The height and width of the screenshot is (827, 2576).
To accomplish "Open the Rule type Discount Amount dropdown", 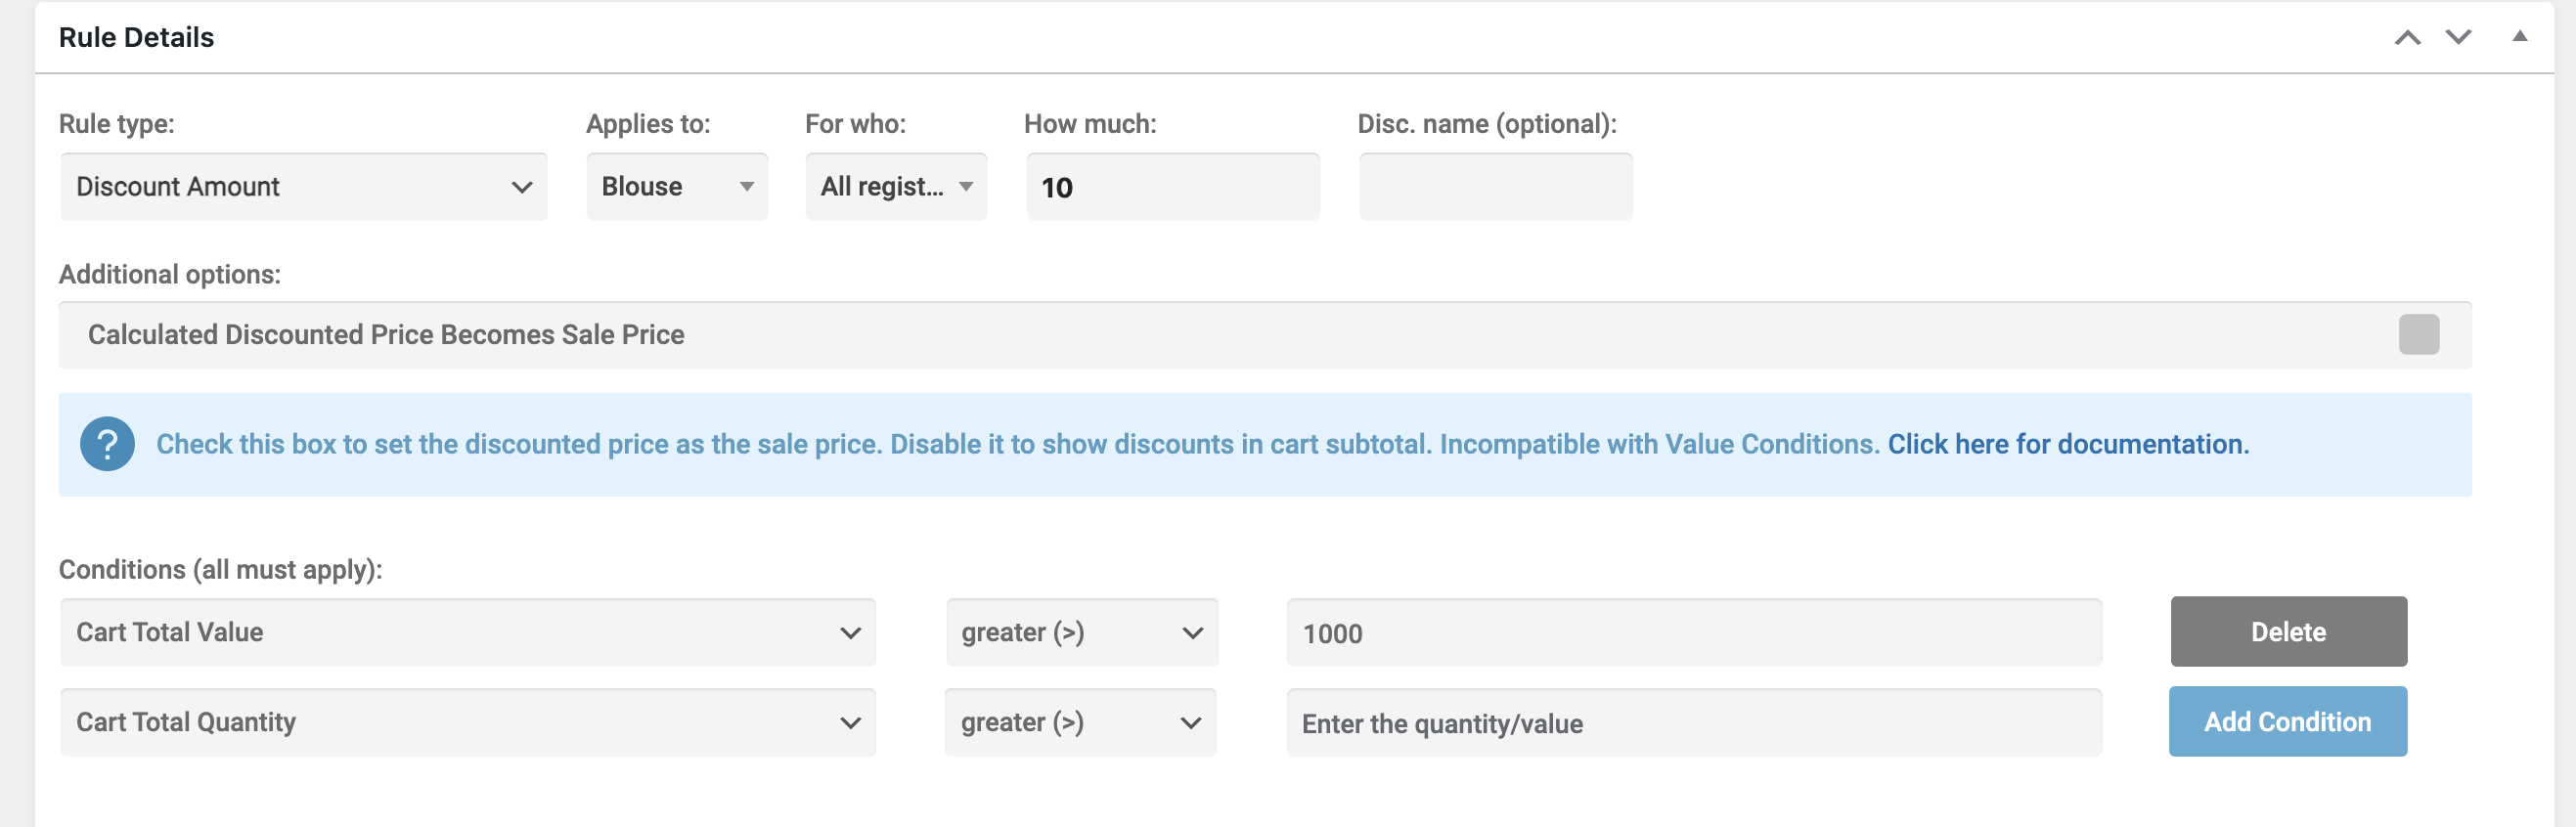I will click(x=304, y=187).
